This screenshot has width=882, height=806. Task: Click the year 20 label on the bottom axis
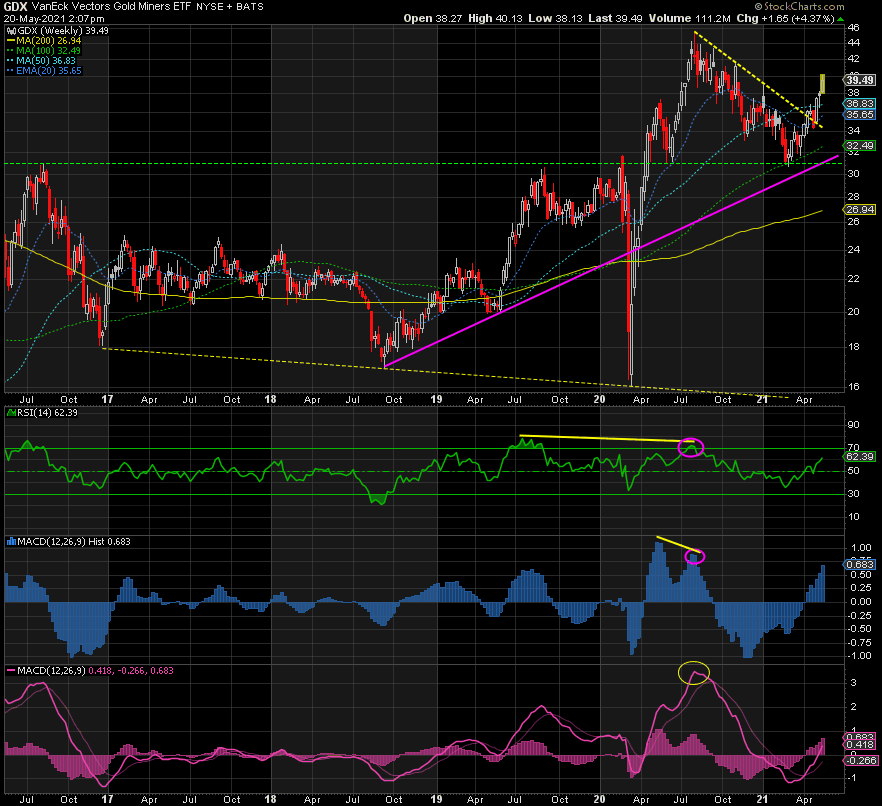(x=599, y=799)
